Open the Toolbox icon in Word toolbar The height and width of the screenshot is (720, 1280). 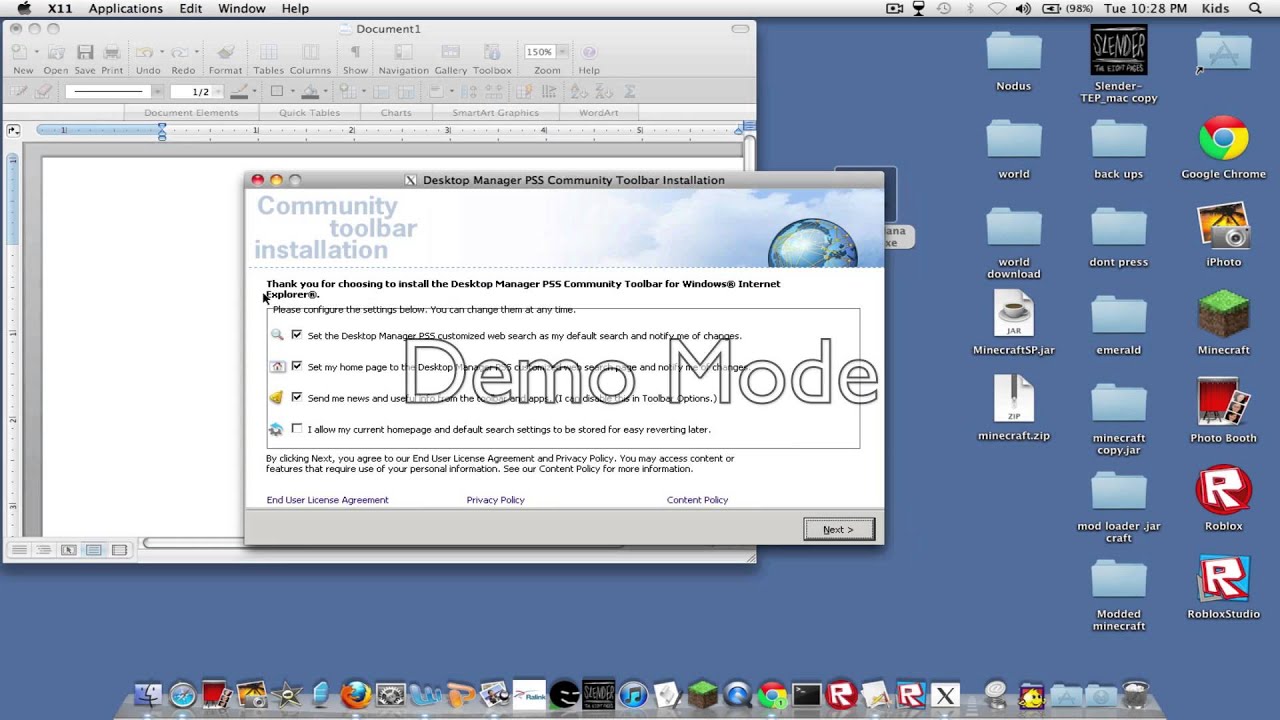tap(492, 52)
